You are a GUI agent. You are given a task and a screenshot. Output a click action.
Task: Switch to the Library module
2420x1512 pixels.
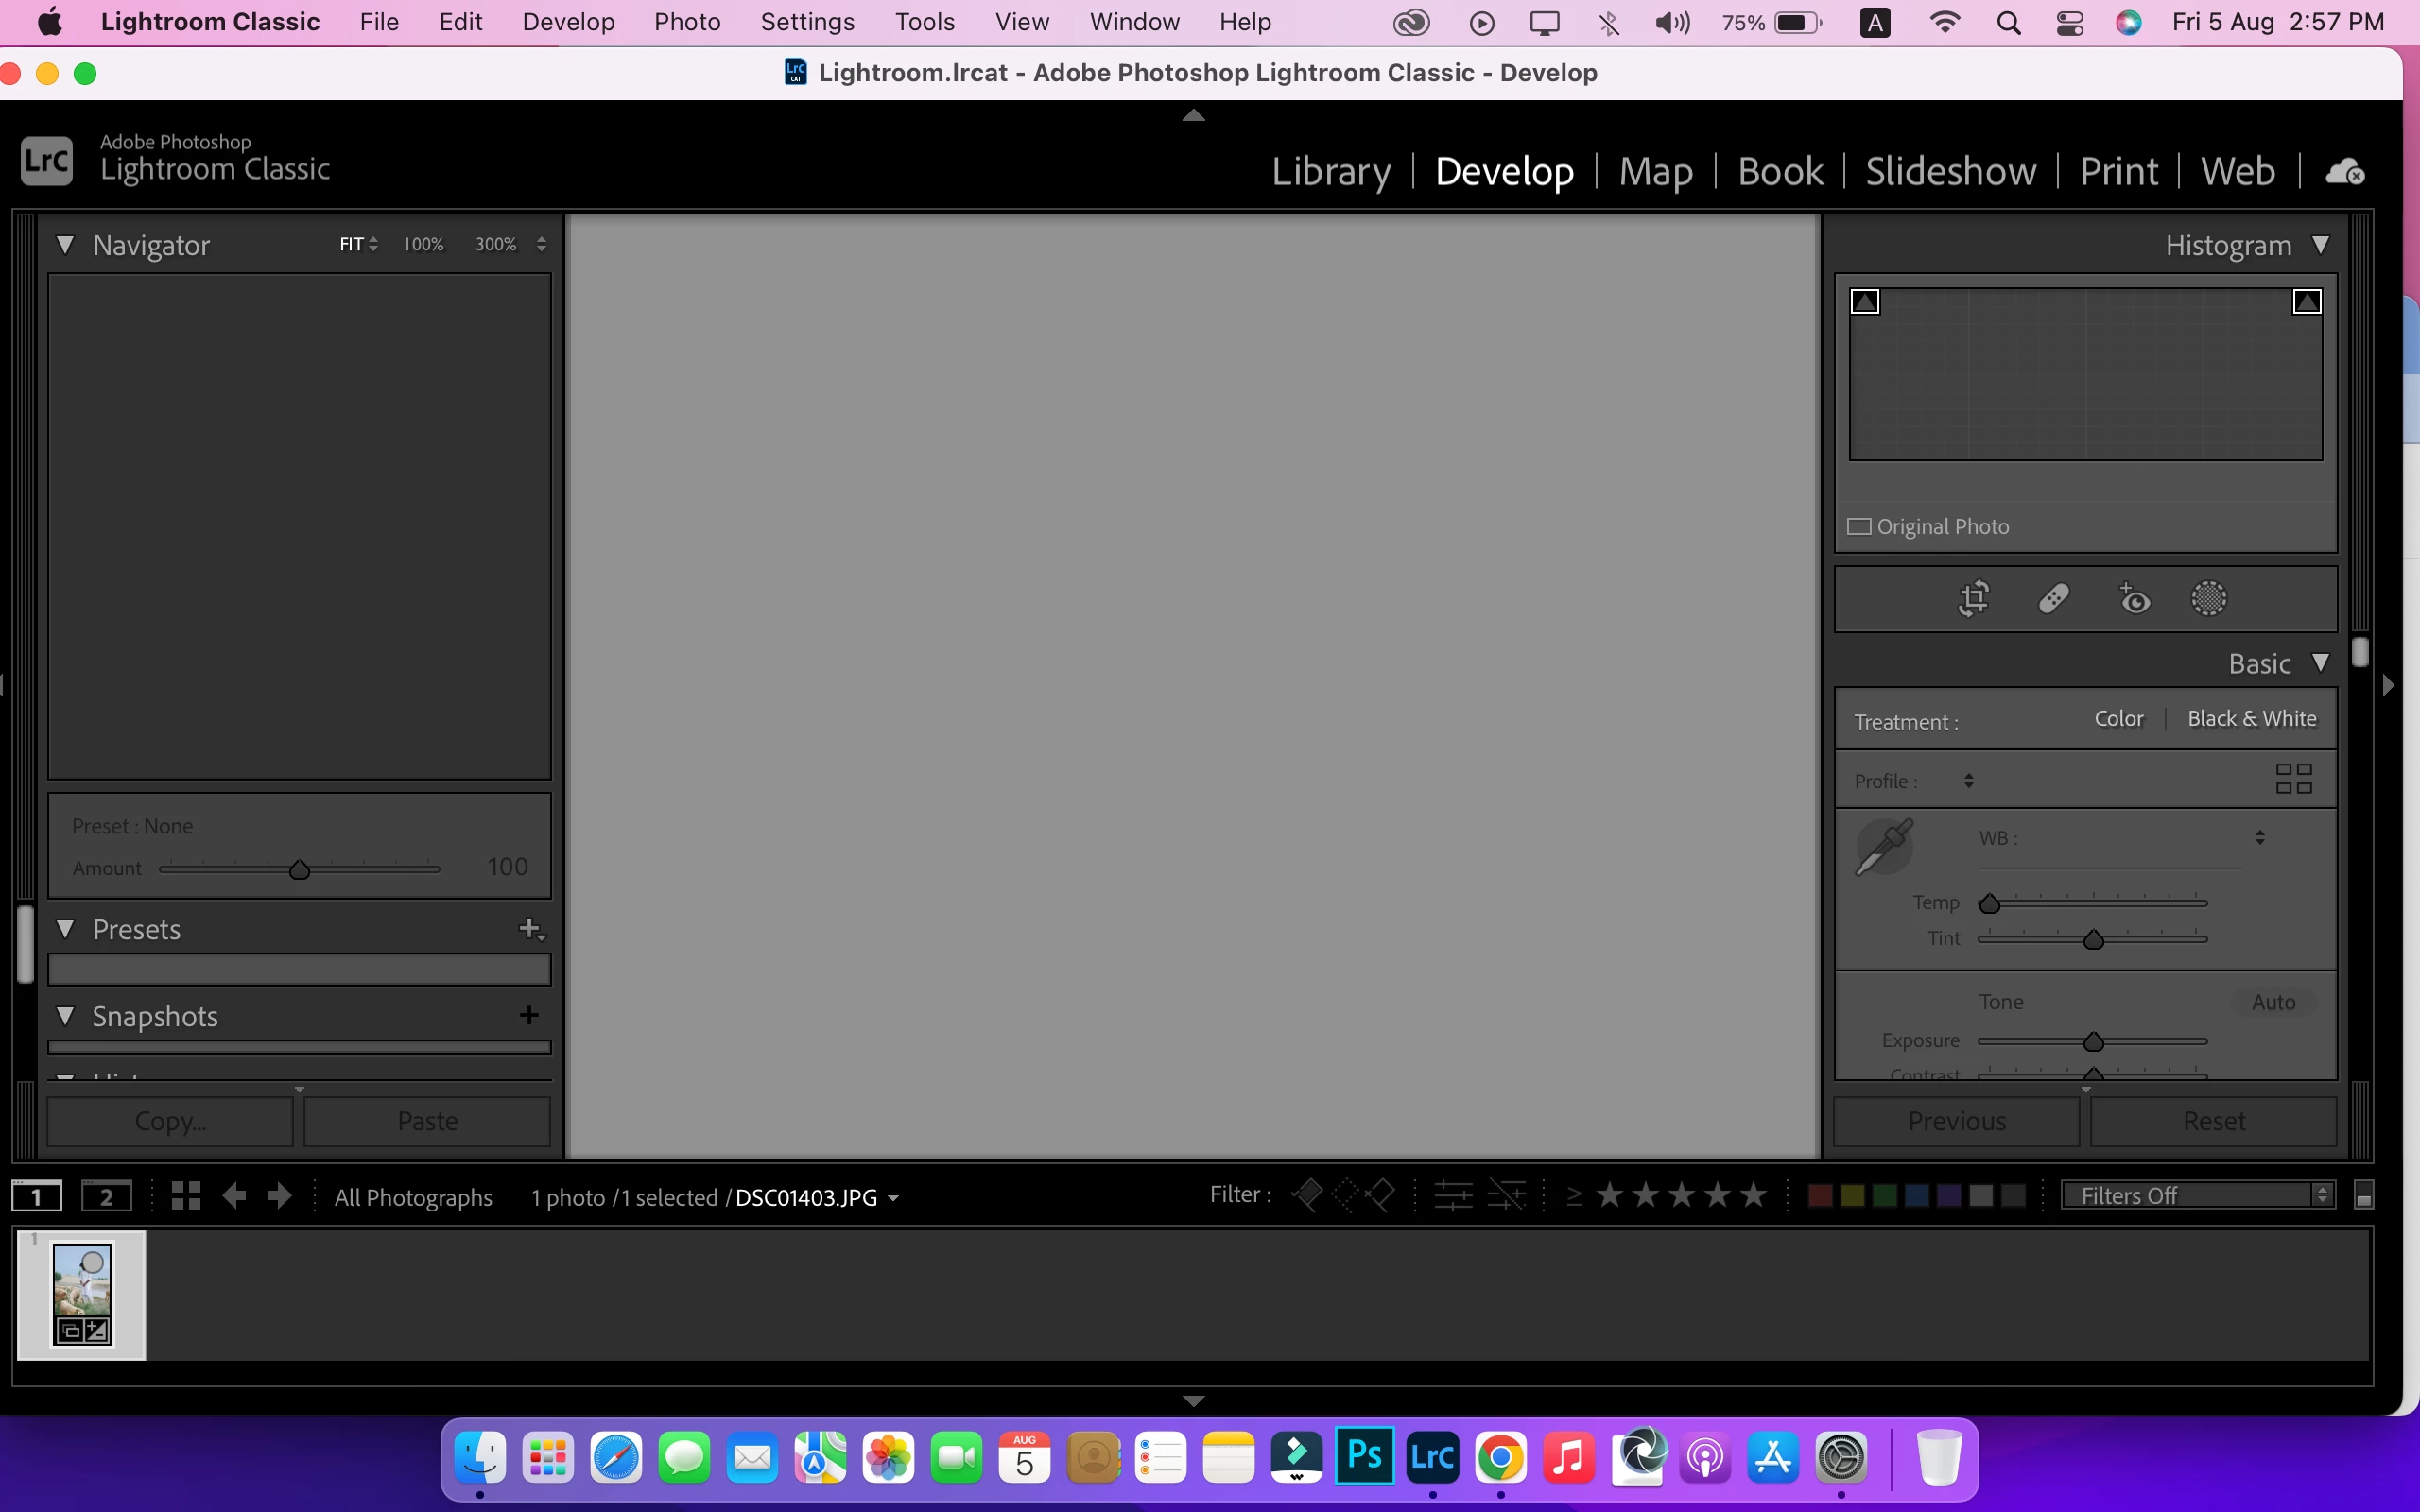point(1330,172)
